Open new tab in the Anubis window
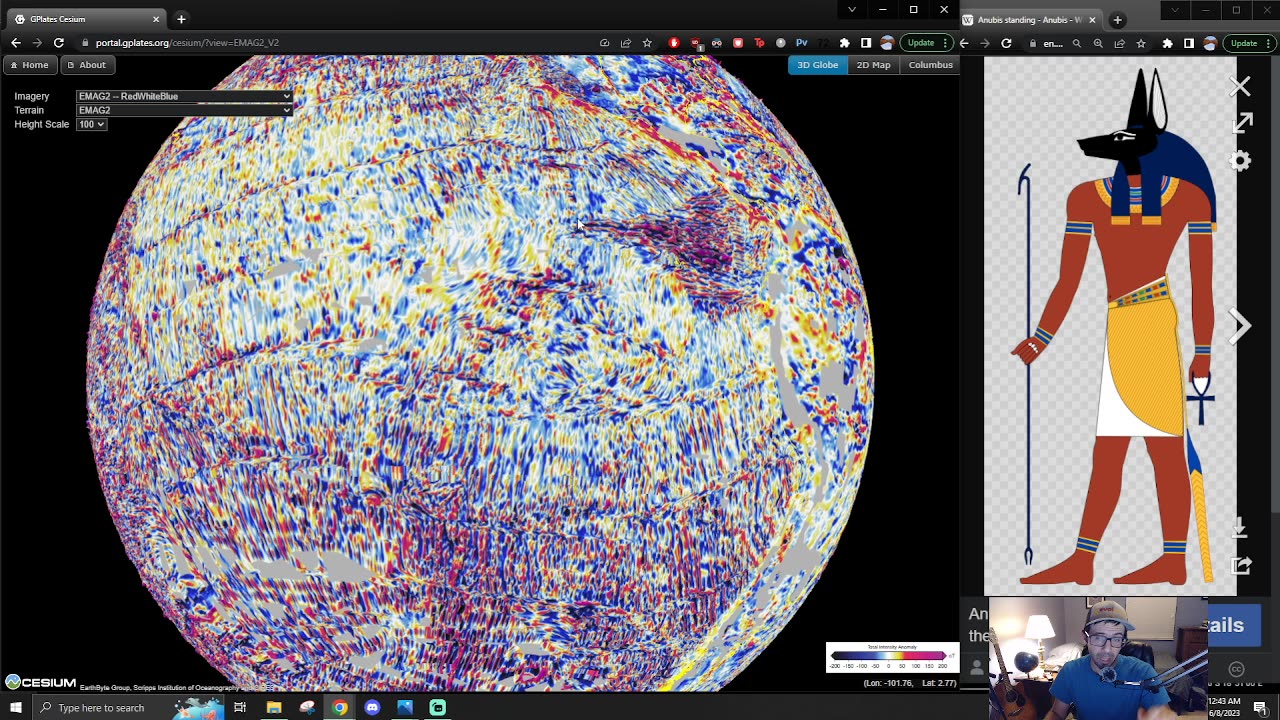 (x=1117, y=20)
